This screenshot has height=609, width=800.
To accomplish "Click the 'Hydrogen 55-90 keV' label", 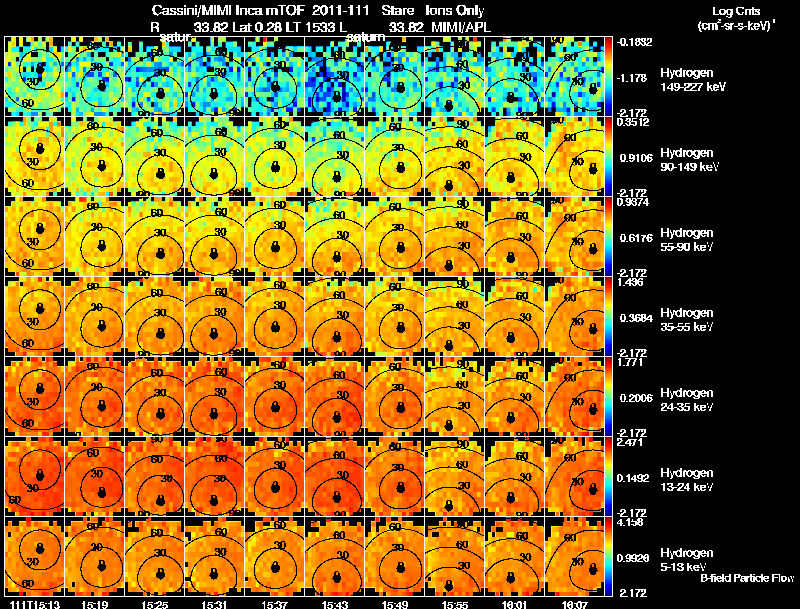I will pos(687,239).
